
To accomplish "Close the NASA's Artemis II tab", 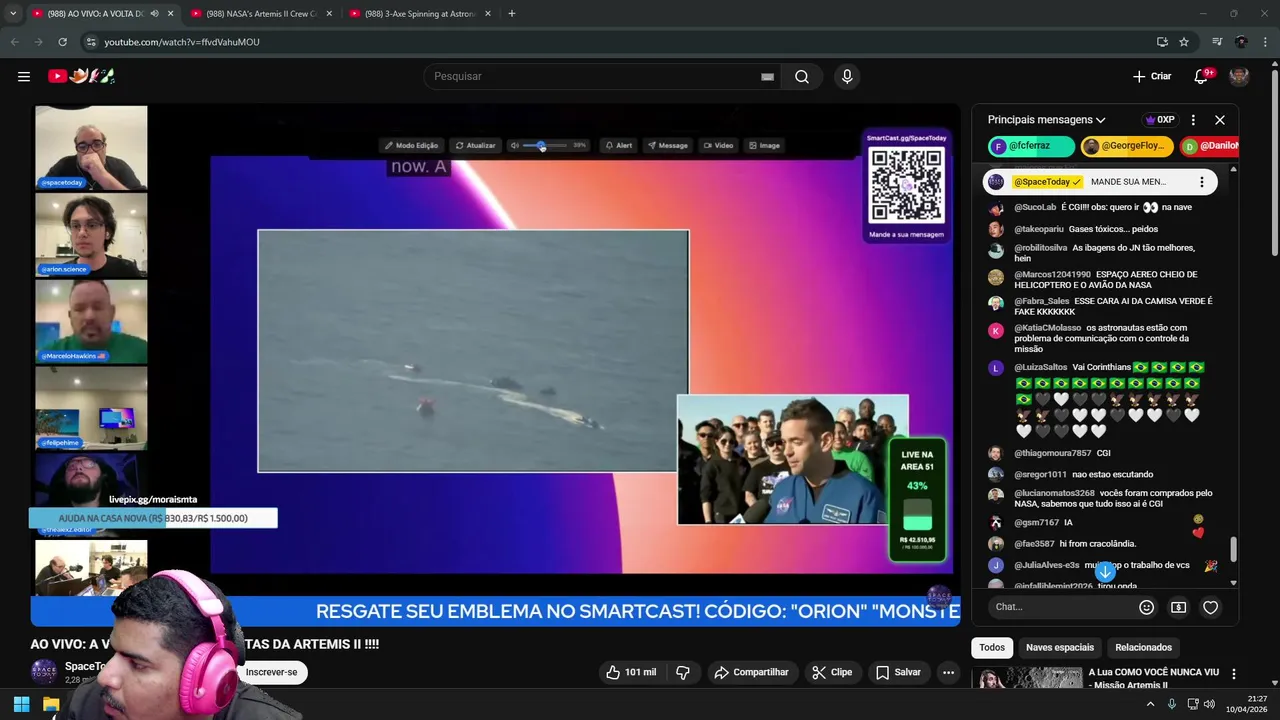I will click(x=329, y=14).
